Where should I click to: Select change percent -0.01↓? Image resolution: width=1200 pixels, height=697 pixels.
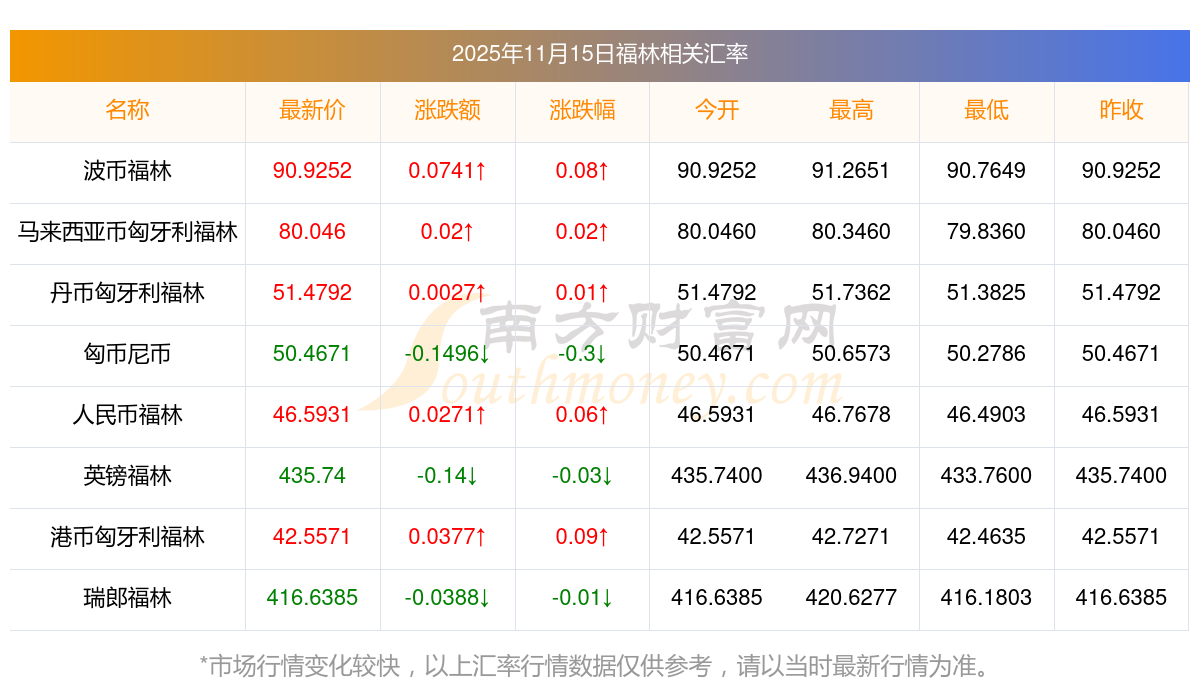(x=582, y=598)
